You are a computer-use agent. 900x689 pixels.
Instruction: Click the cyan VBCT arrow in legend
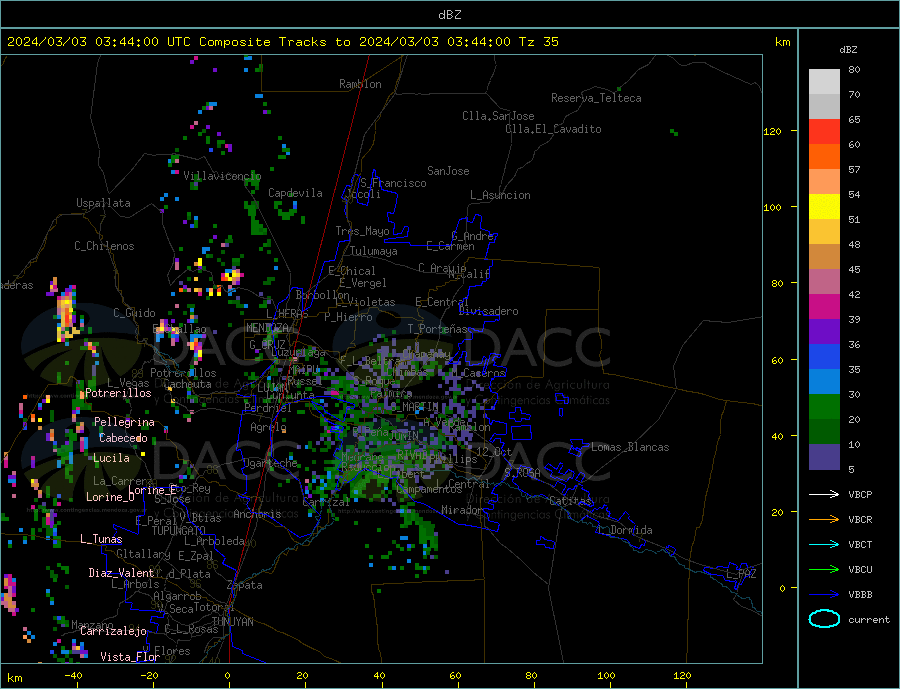(824, 544)
